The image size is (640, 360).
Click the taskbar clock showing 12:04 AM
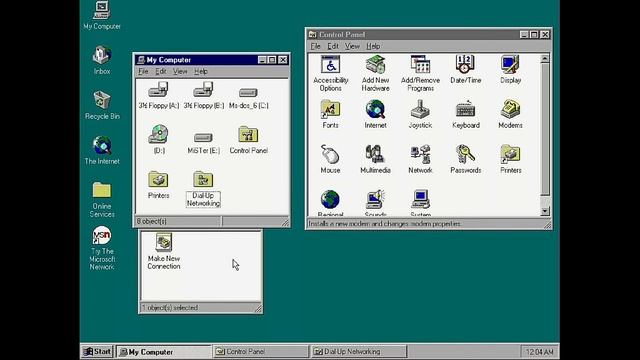tap(539, 351)
